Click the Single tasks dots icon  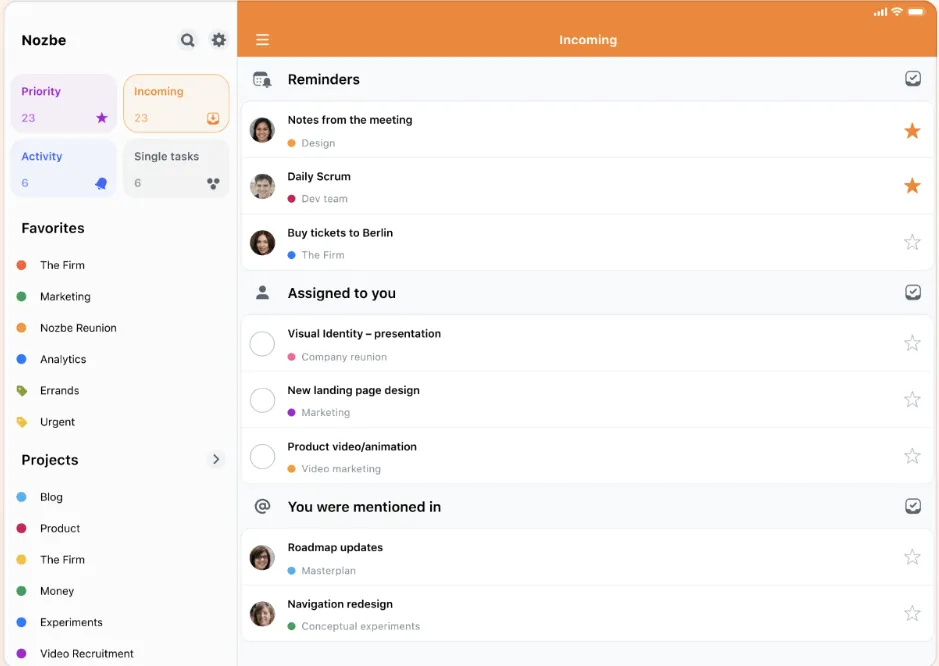click(213, 183)
